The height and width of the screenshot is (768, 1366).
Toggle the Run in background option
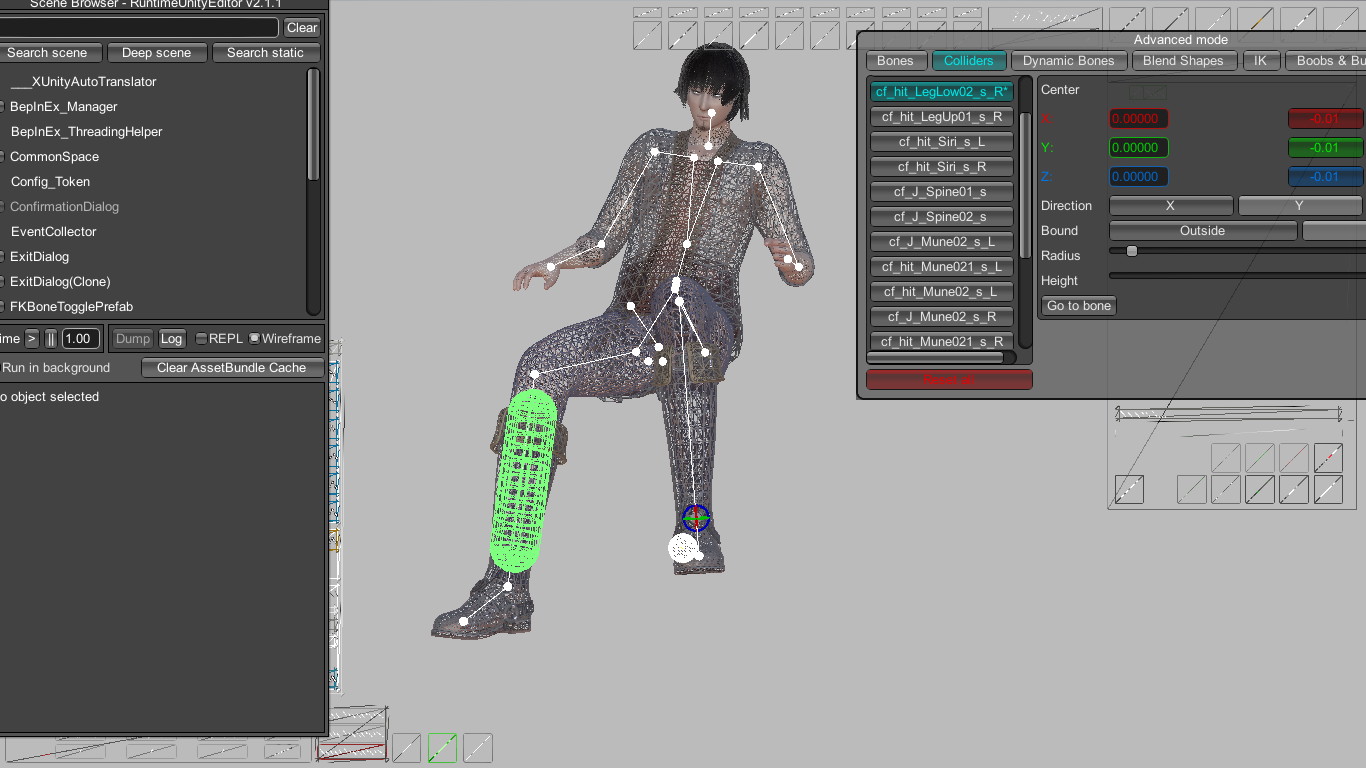pyautogui.click(x=55, y=368)
